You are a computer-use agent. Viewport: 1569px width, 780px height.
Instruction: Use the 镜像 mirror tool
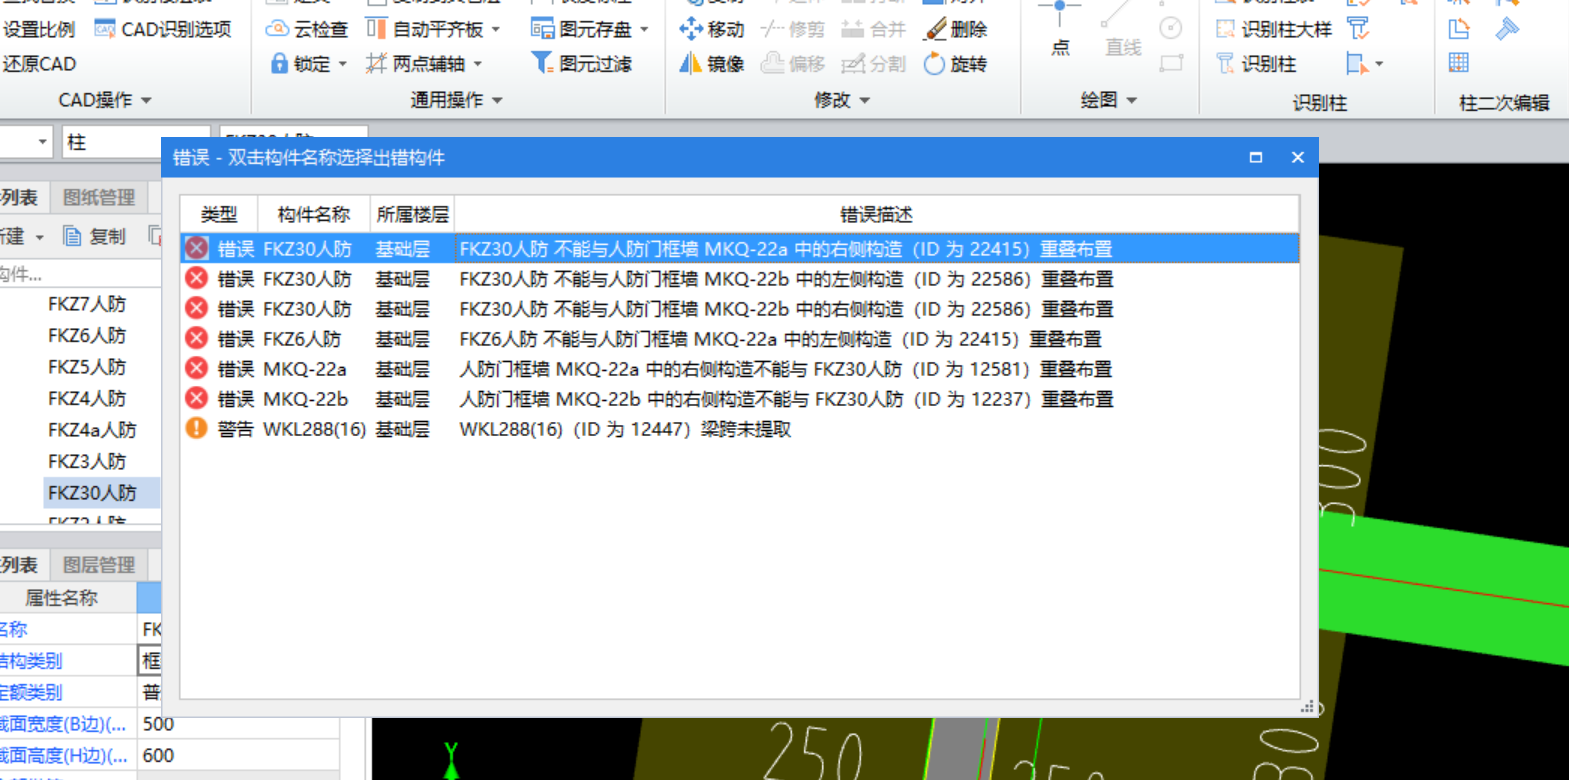(711, 64)
